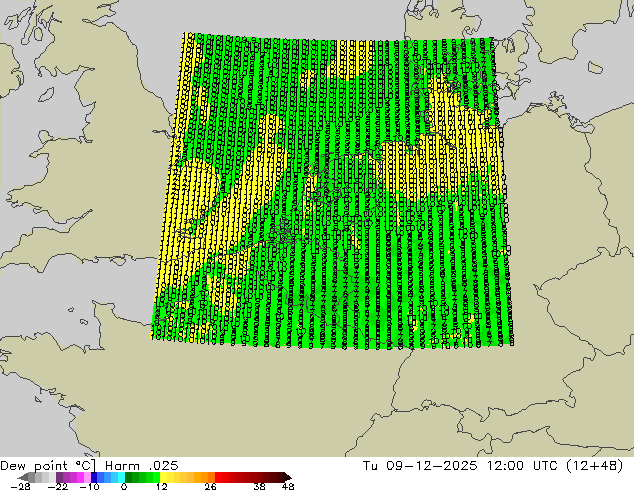This screenshot has height=490, width=634.
Task: Click the bright yellow legend swatch
Action: [x=163, y=477]
